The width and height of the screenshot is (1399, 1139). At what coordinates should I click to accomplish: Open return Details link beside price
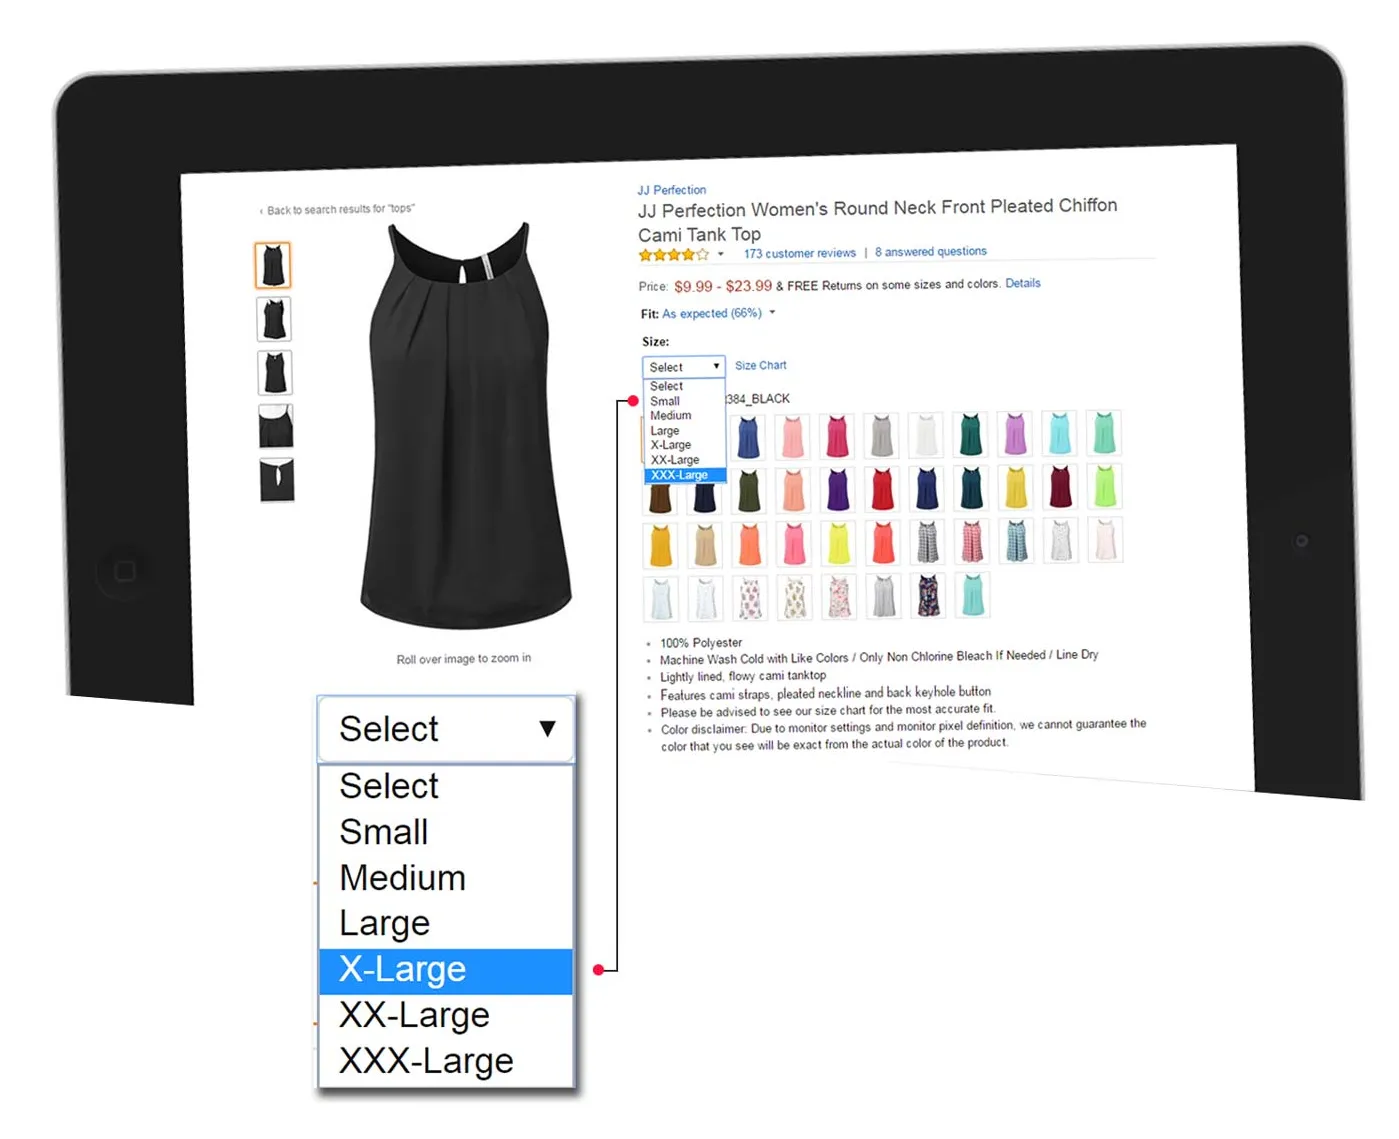(x=1022, y=283)
